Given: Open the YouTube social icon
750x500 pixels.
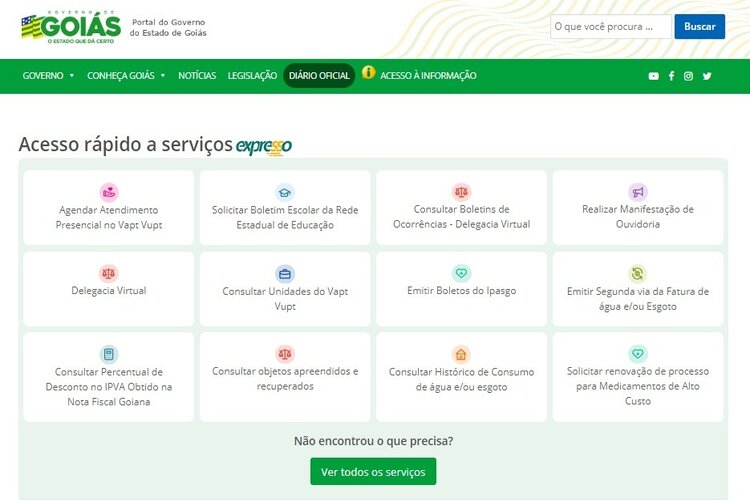Looking at the screenshot, I should click(x=654, y=76).
